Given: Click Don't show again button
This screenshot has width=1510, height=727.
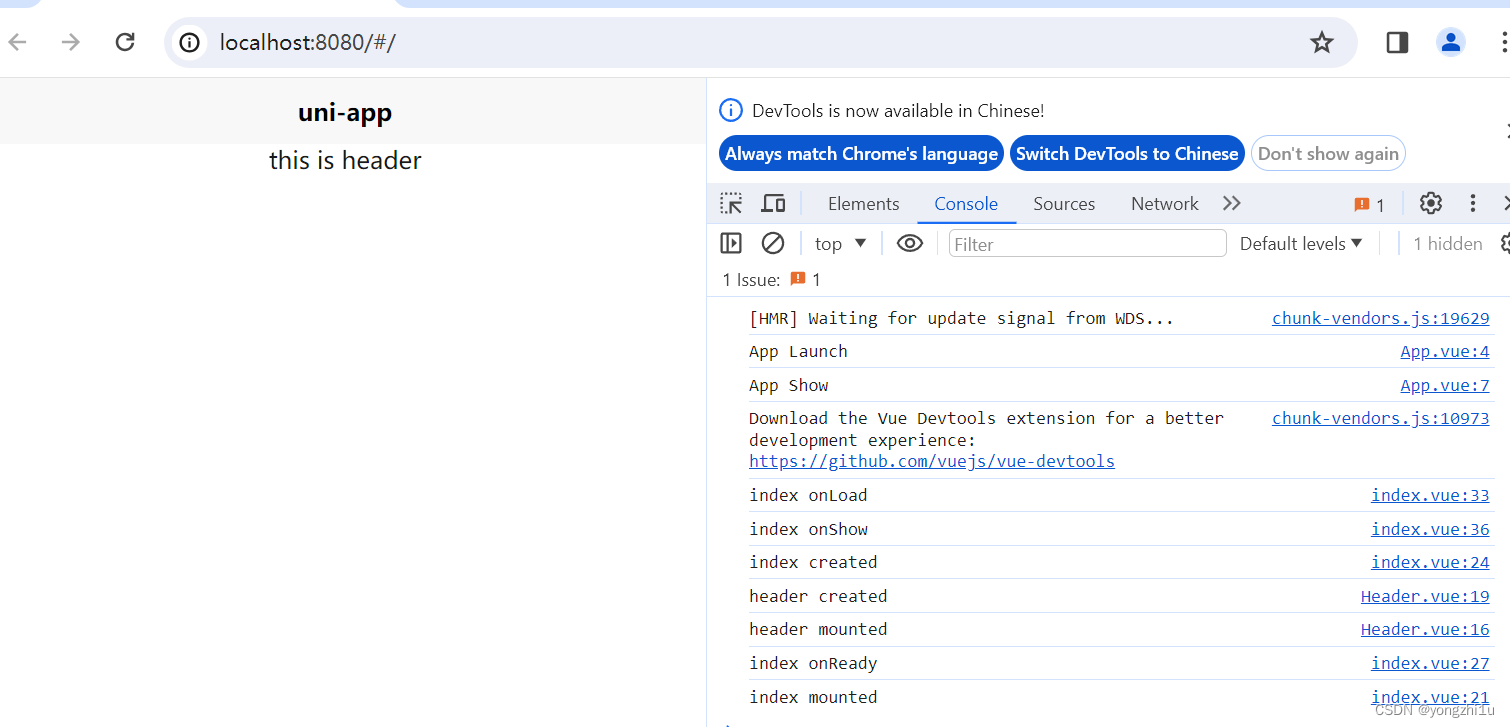Looking at the screenshot, I should click(1328, 154).
